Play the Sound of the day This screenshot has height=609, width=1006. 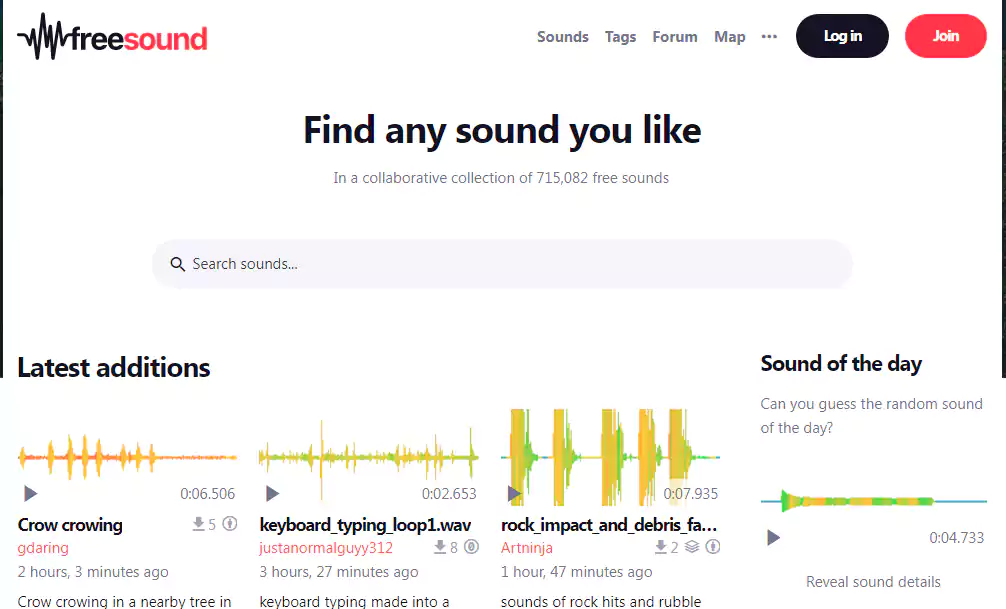coord(772,537)
